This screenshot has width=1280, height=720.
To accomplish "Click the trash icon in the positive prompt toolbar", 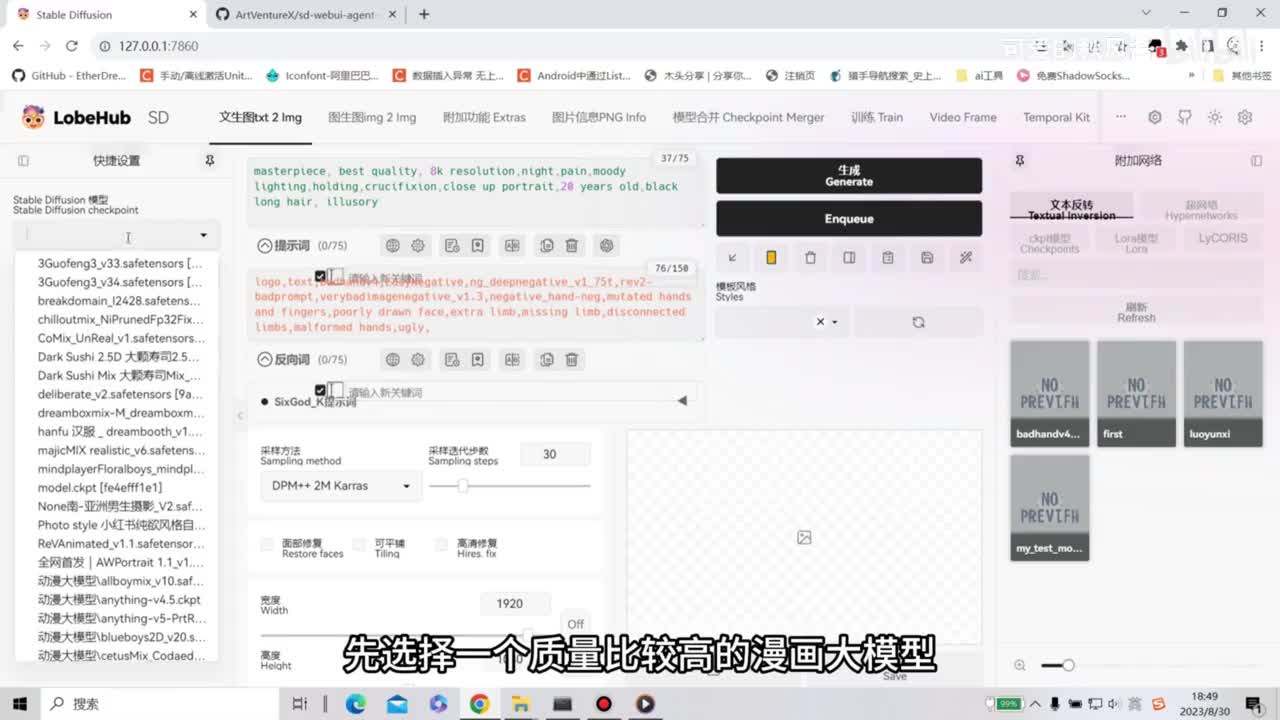I will pos(572,245).
